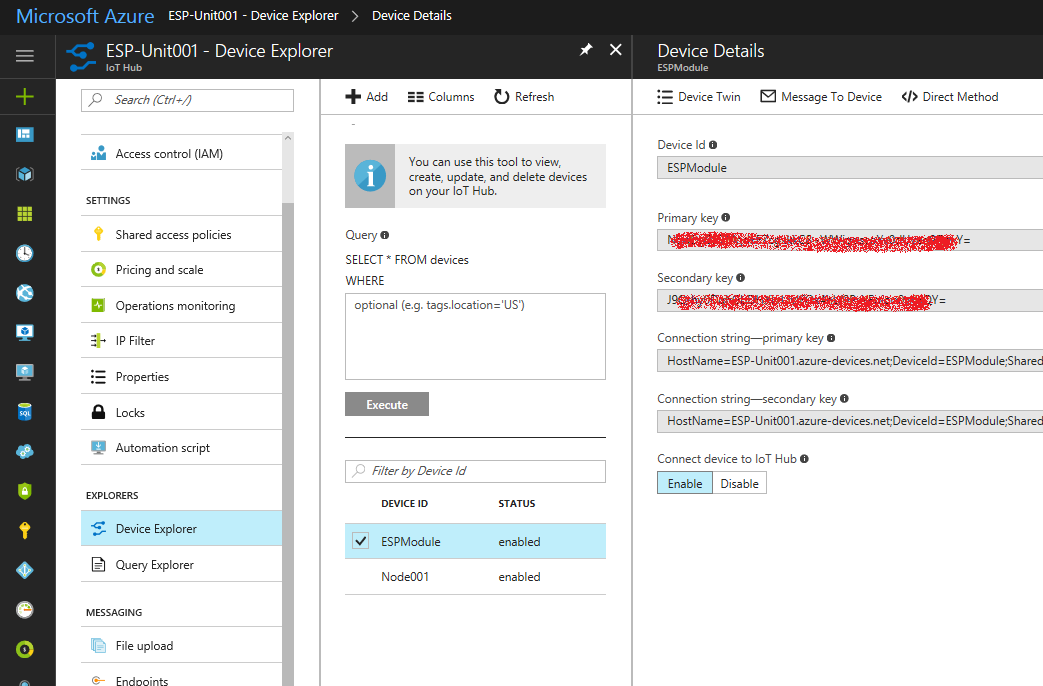Open Device Twin

(698, 96)
